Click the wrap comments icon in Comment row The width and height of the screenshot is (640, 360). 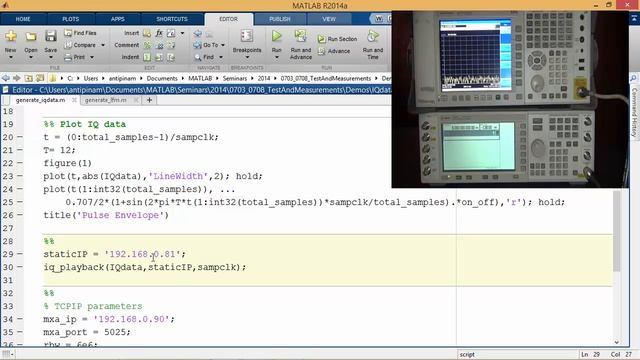(x=171, y=45)
